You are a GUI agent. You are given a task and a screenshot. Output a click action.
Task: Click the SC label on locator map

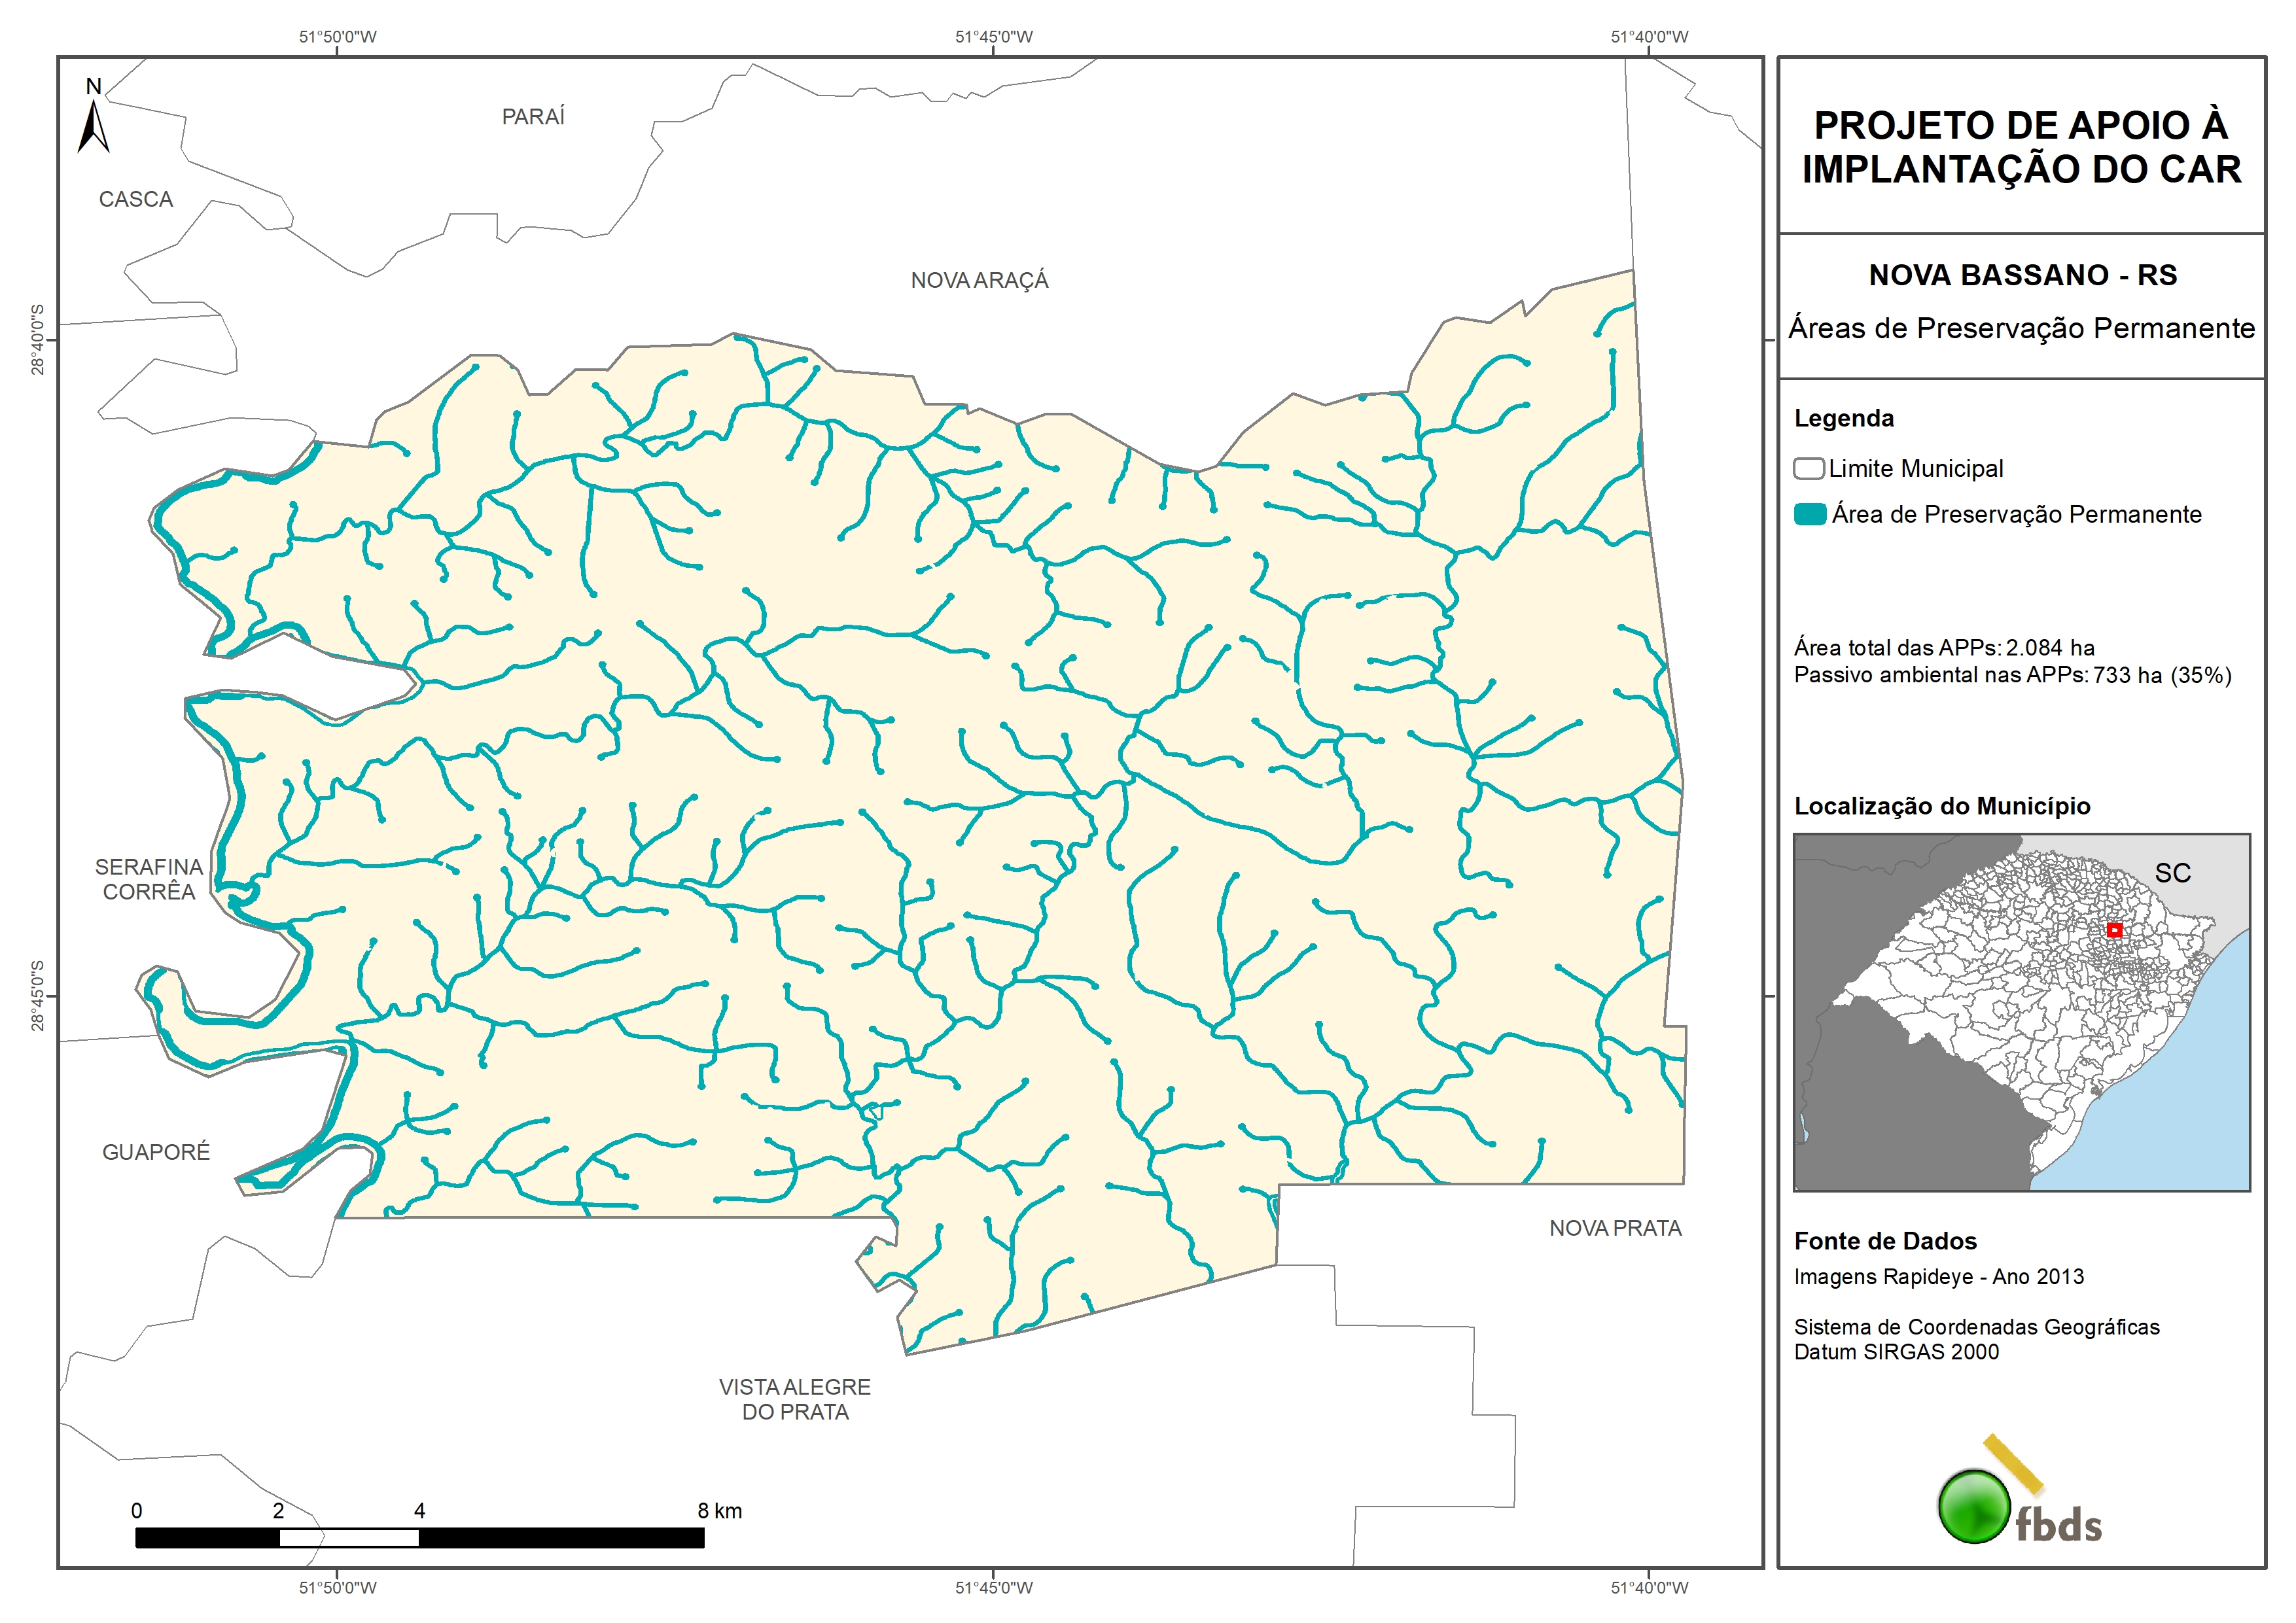[x=2172, y=873]
